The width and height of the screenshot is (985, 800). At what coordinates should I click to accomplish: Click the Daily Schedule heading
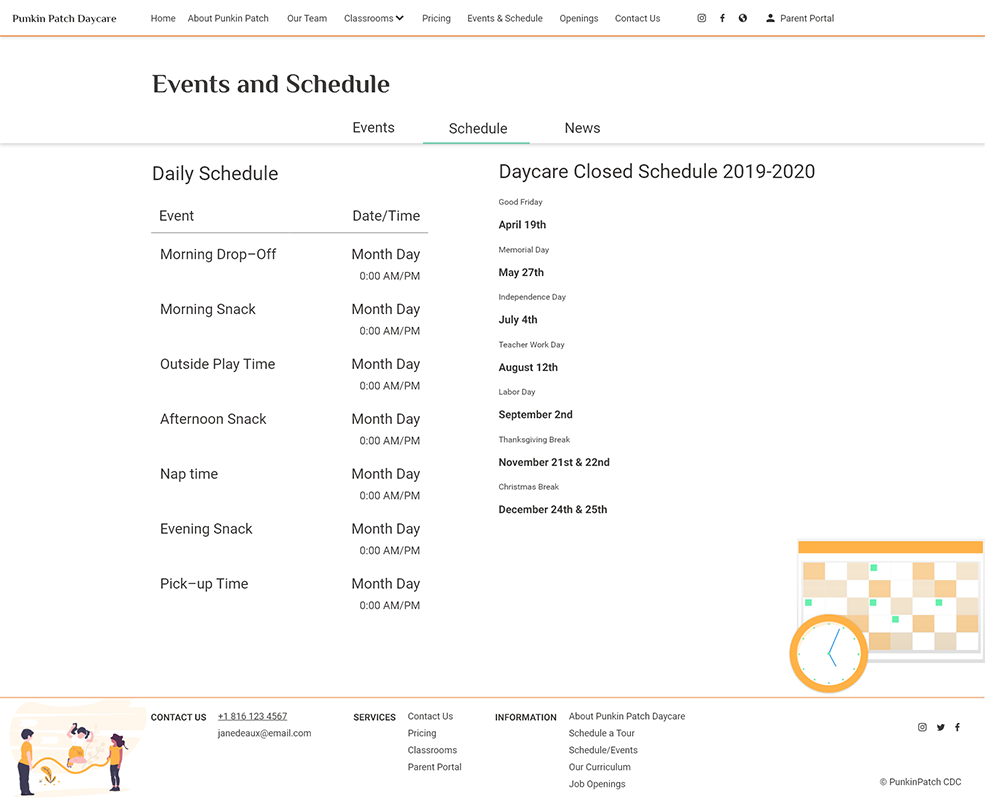click(215, 174)
